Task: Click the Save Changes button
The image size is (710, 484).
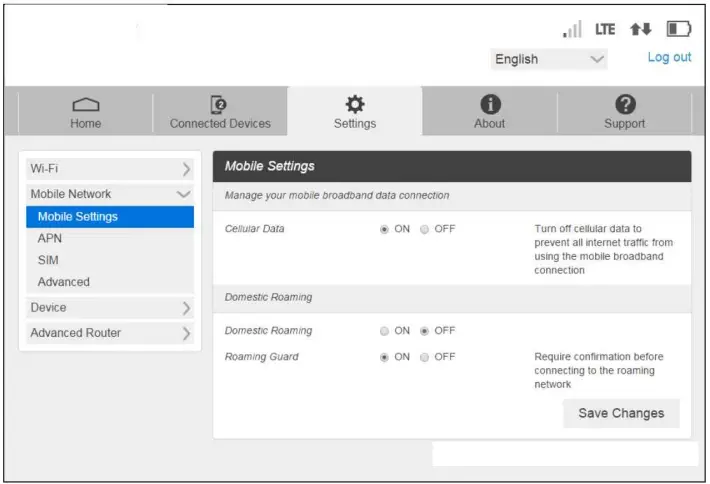Action: tap(621, 413)
